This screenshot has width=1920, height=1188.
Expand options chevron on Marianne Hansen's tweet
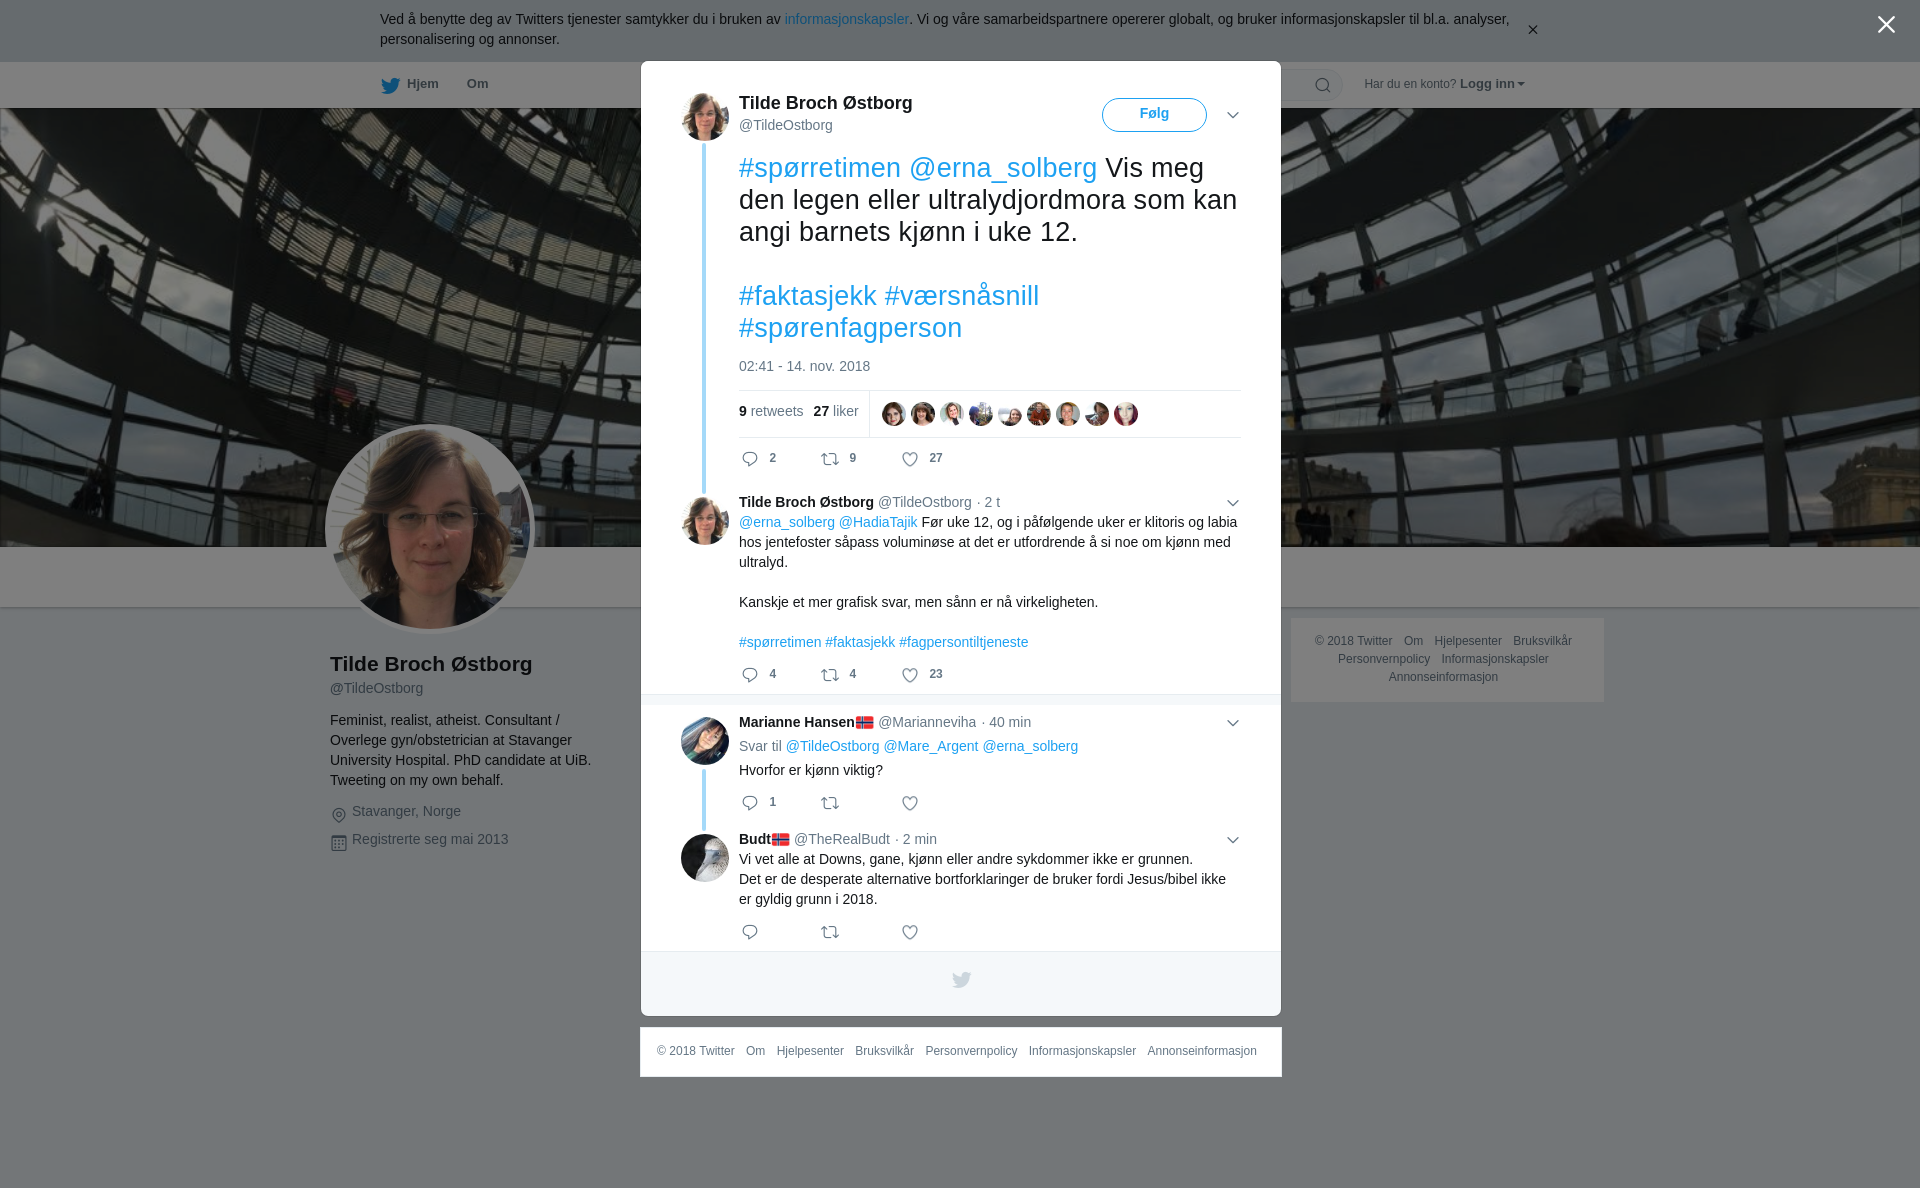(x=1233, y=723)
